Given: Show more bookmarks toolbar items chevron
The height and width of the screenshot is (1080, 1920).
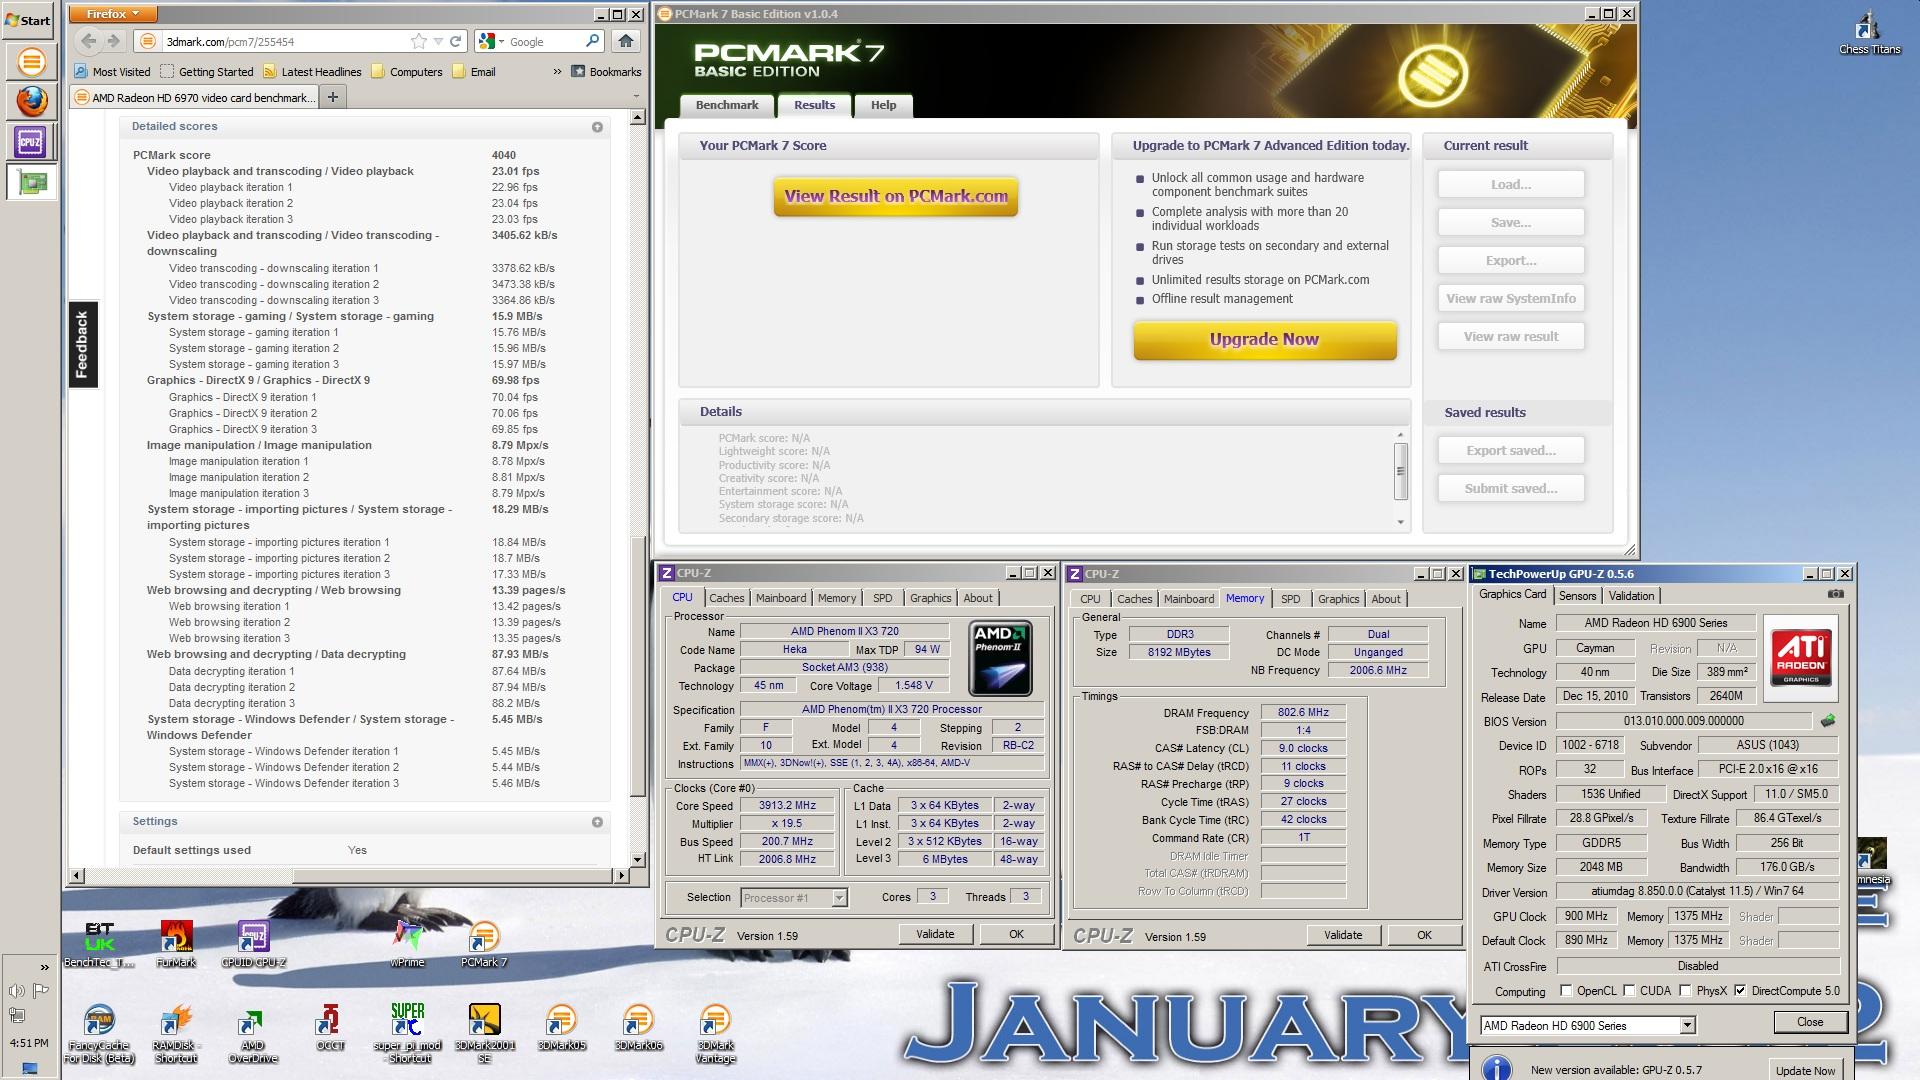Looking at the screenshot, I should click(557, 71).
